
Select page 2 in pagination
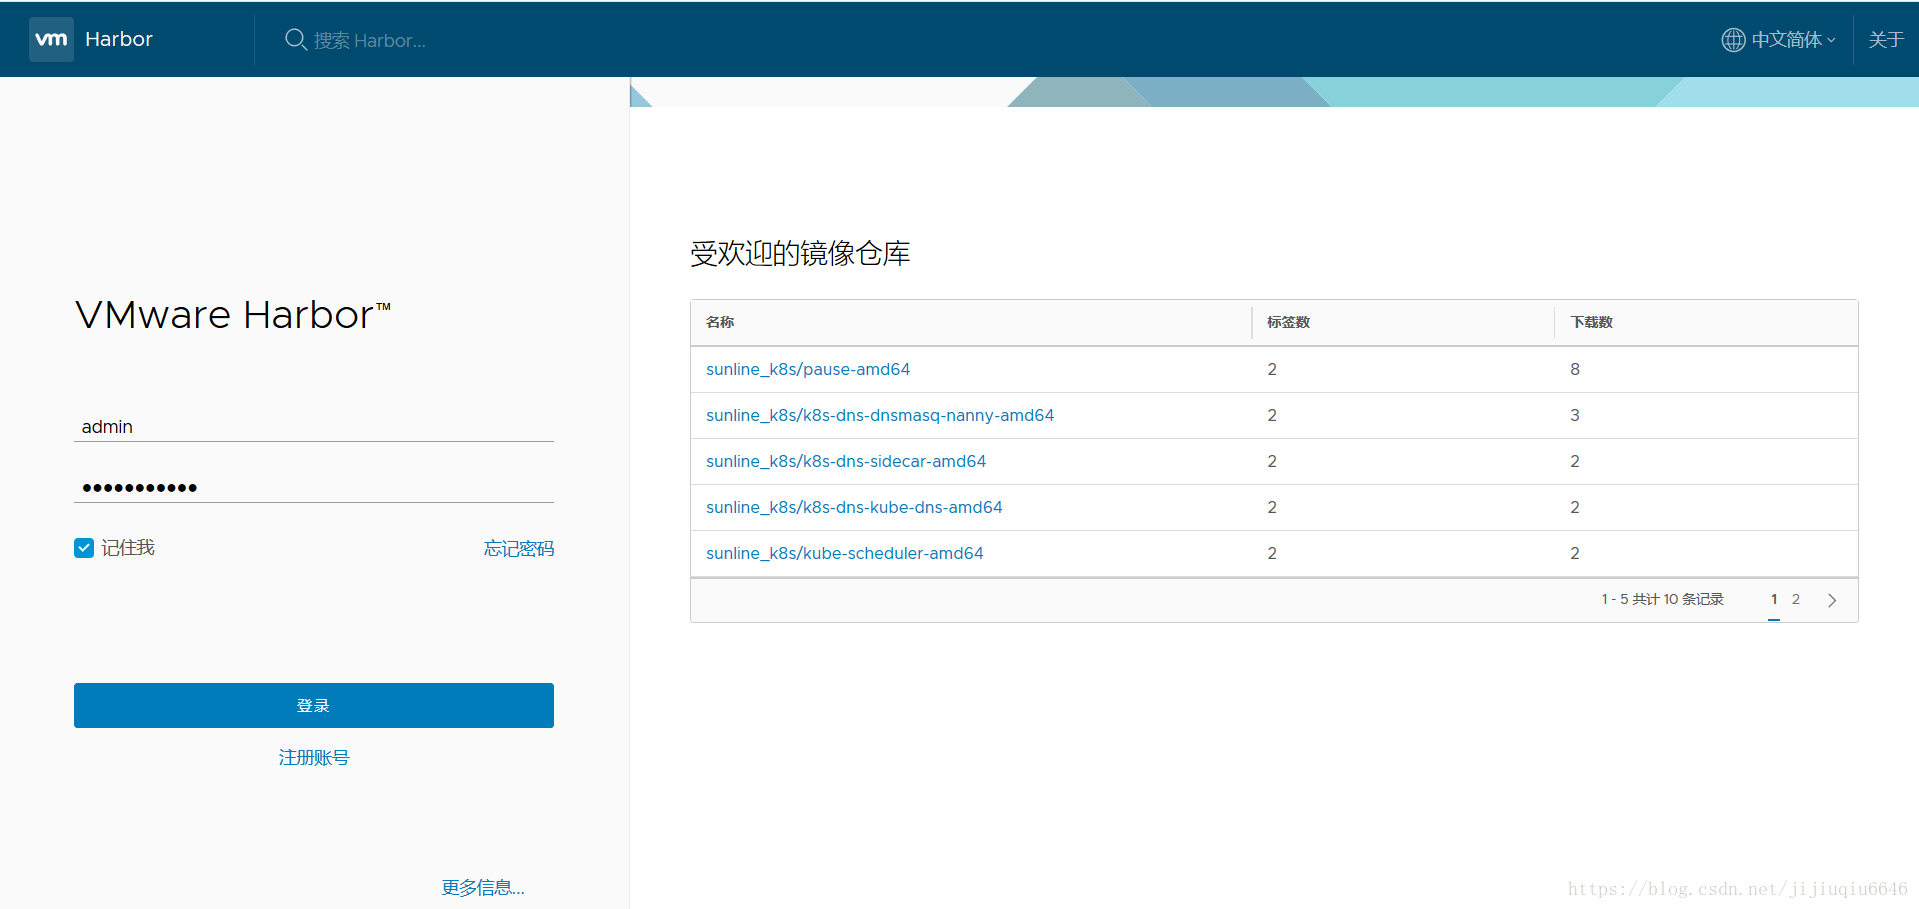coord(1796,600)
